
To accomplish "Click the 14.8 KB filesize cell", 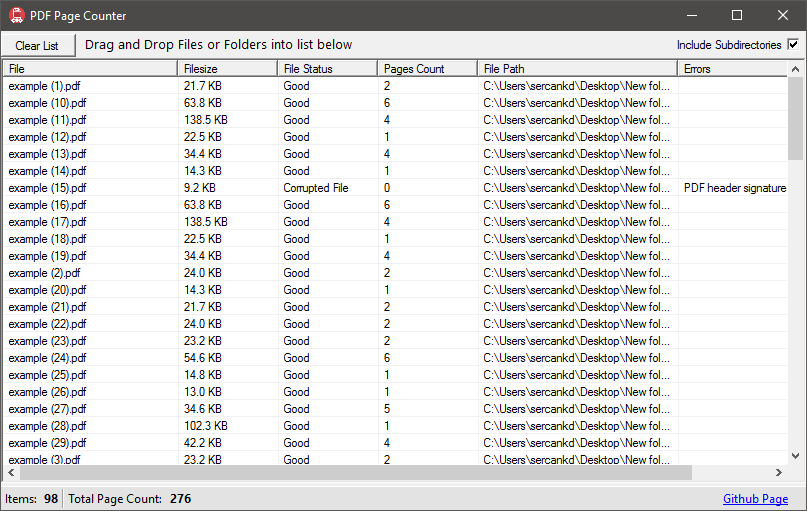I will click(203, 375).
